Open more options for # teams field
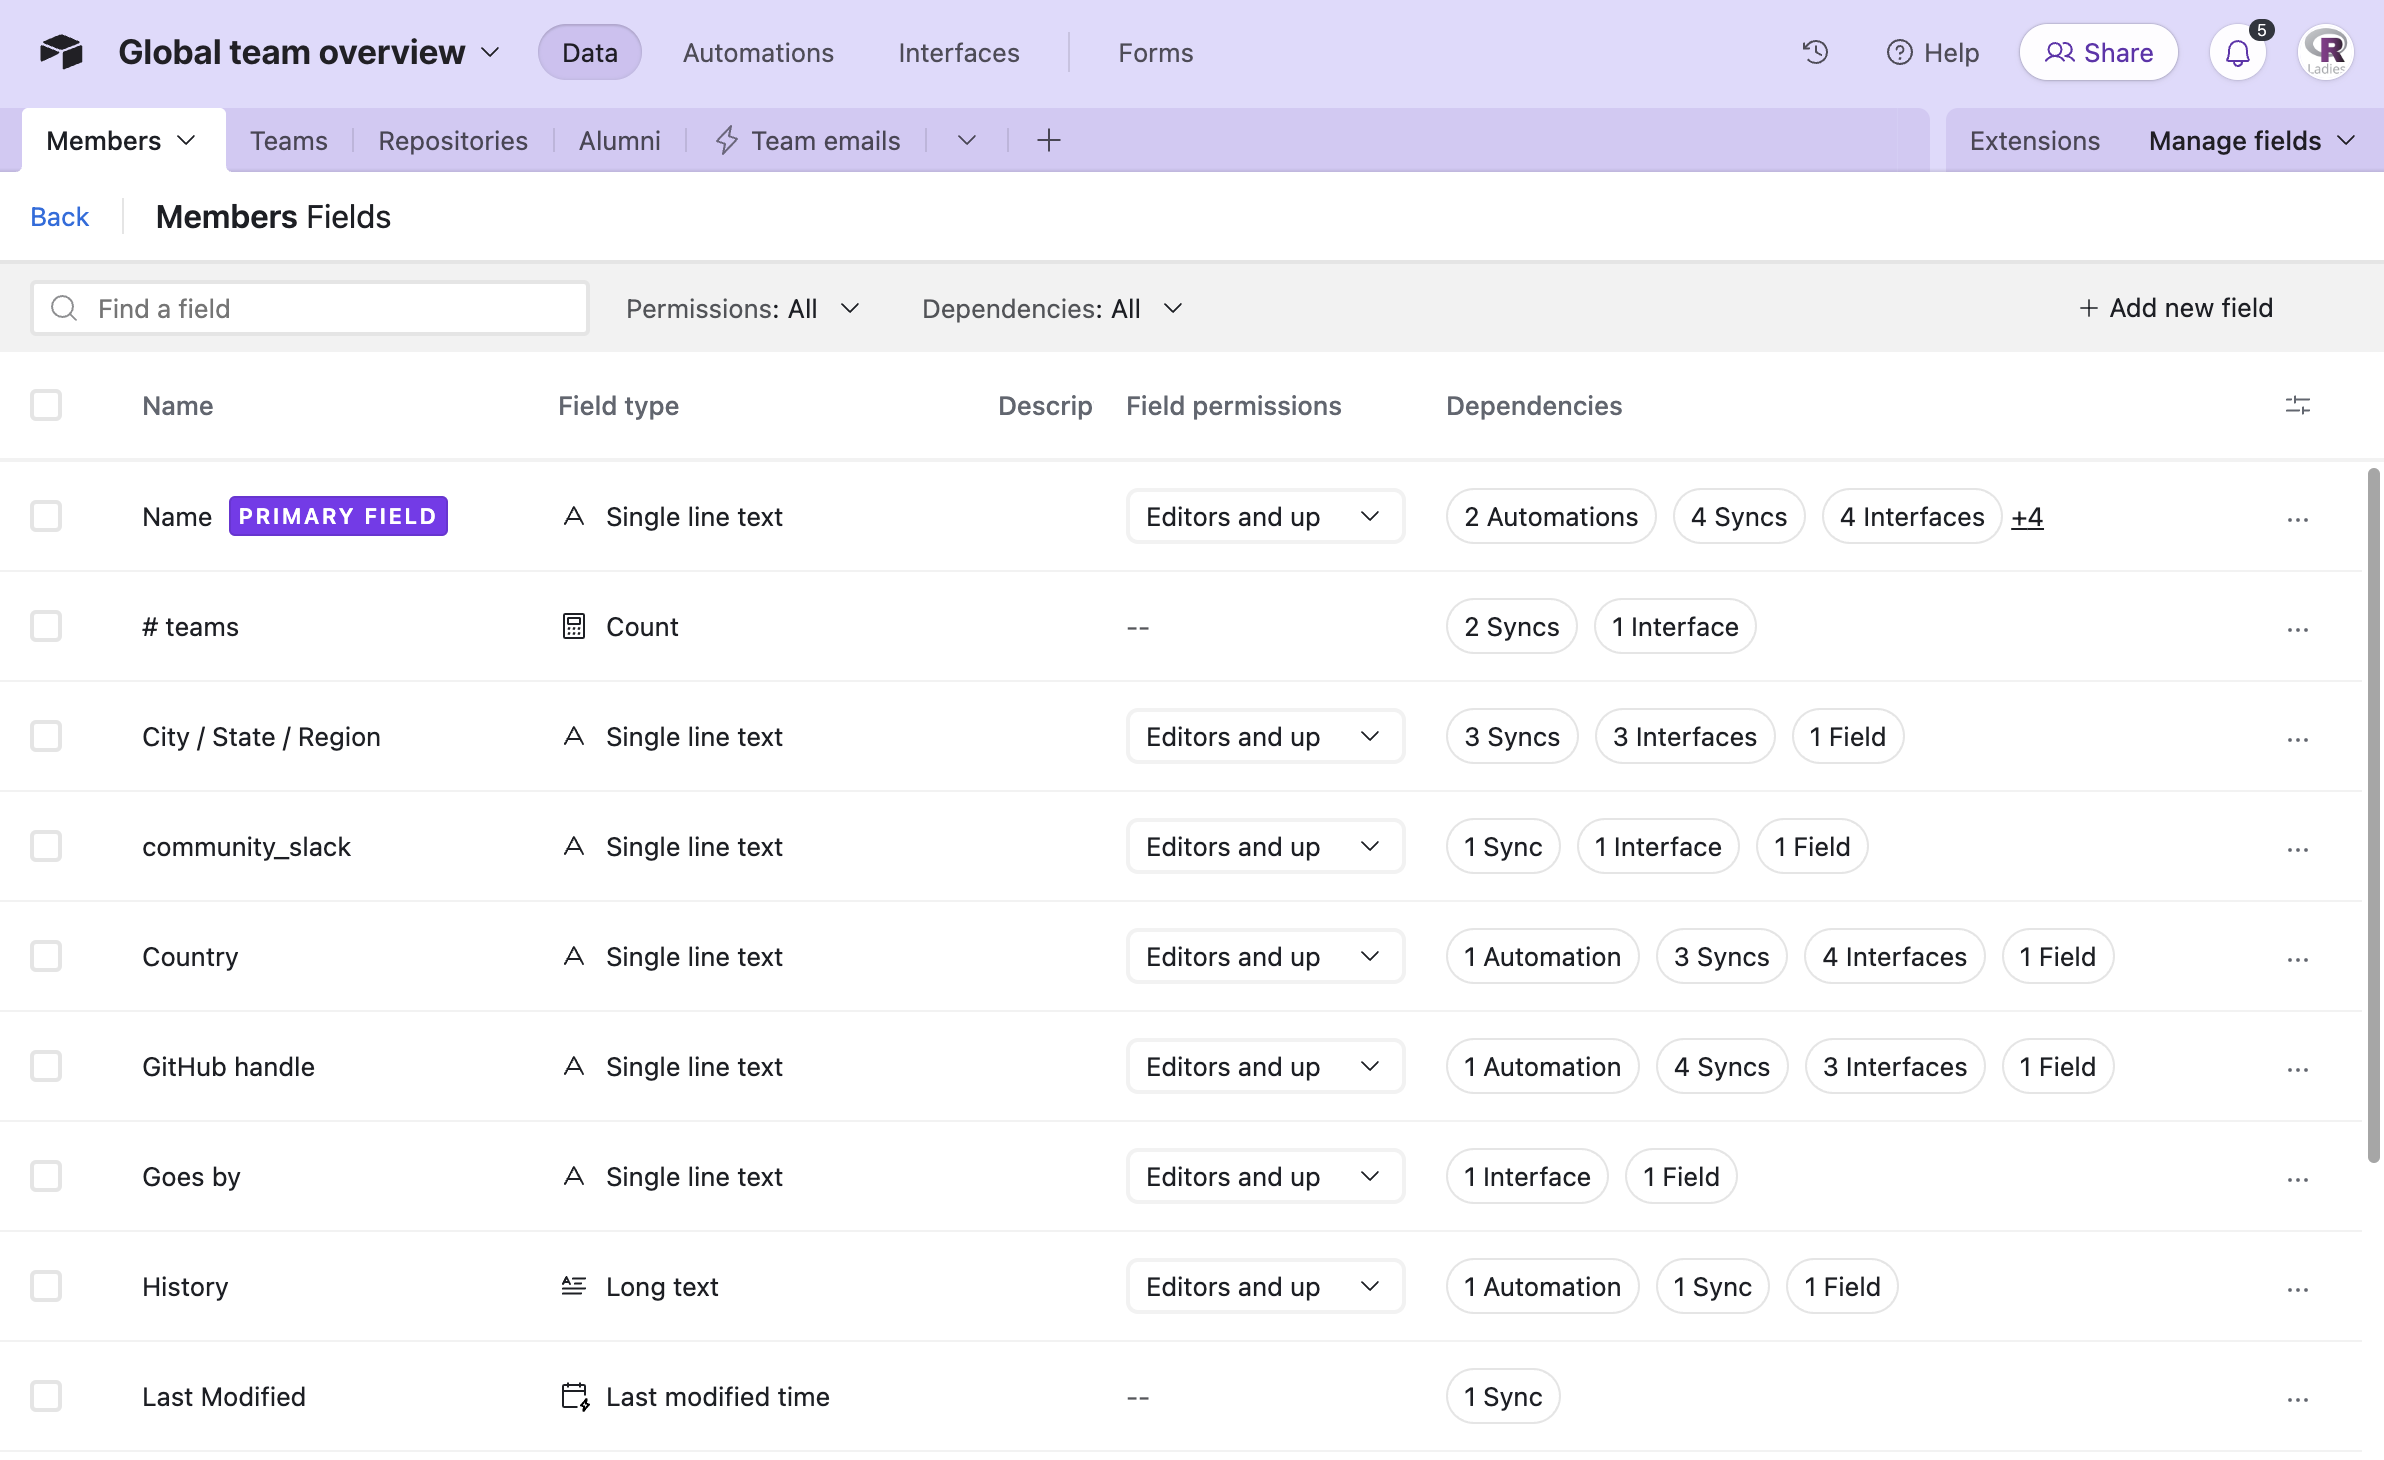 (2297, 629)
